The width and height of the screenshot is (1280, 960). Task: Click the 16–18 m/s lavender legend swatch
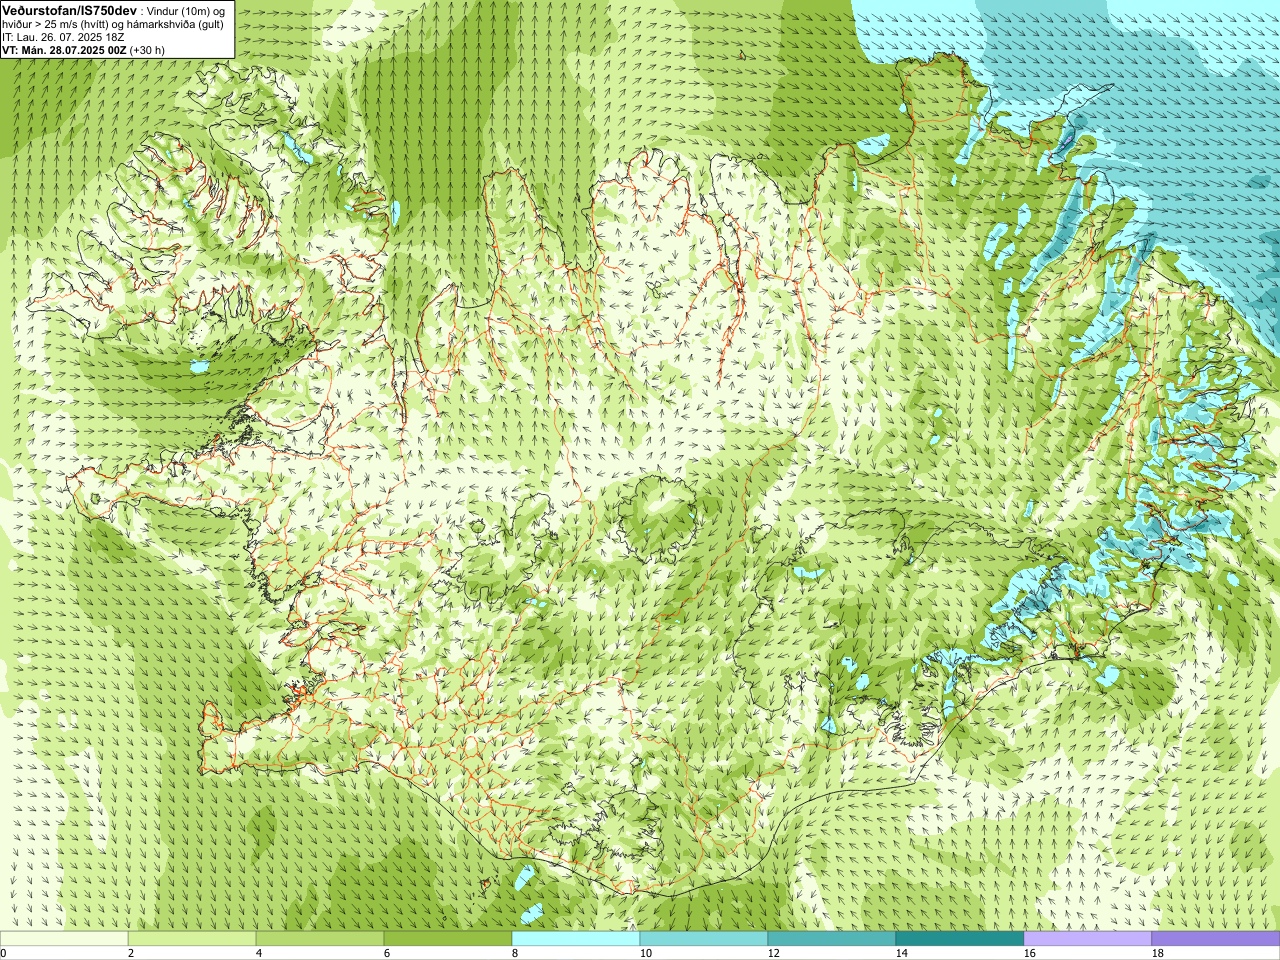pos(1088,939)
